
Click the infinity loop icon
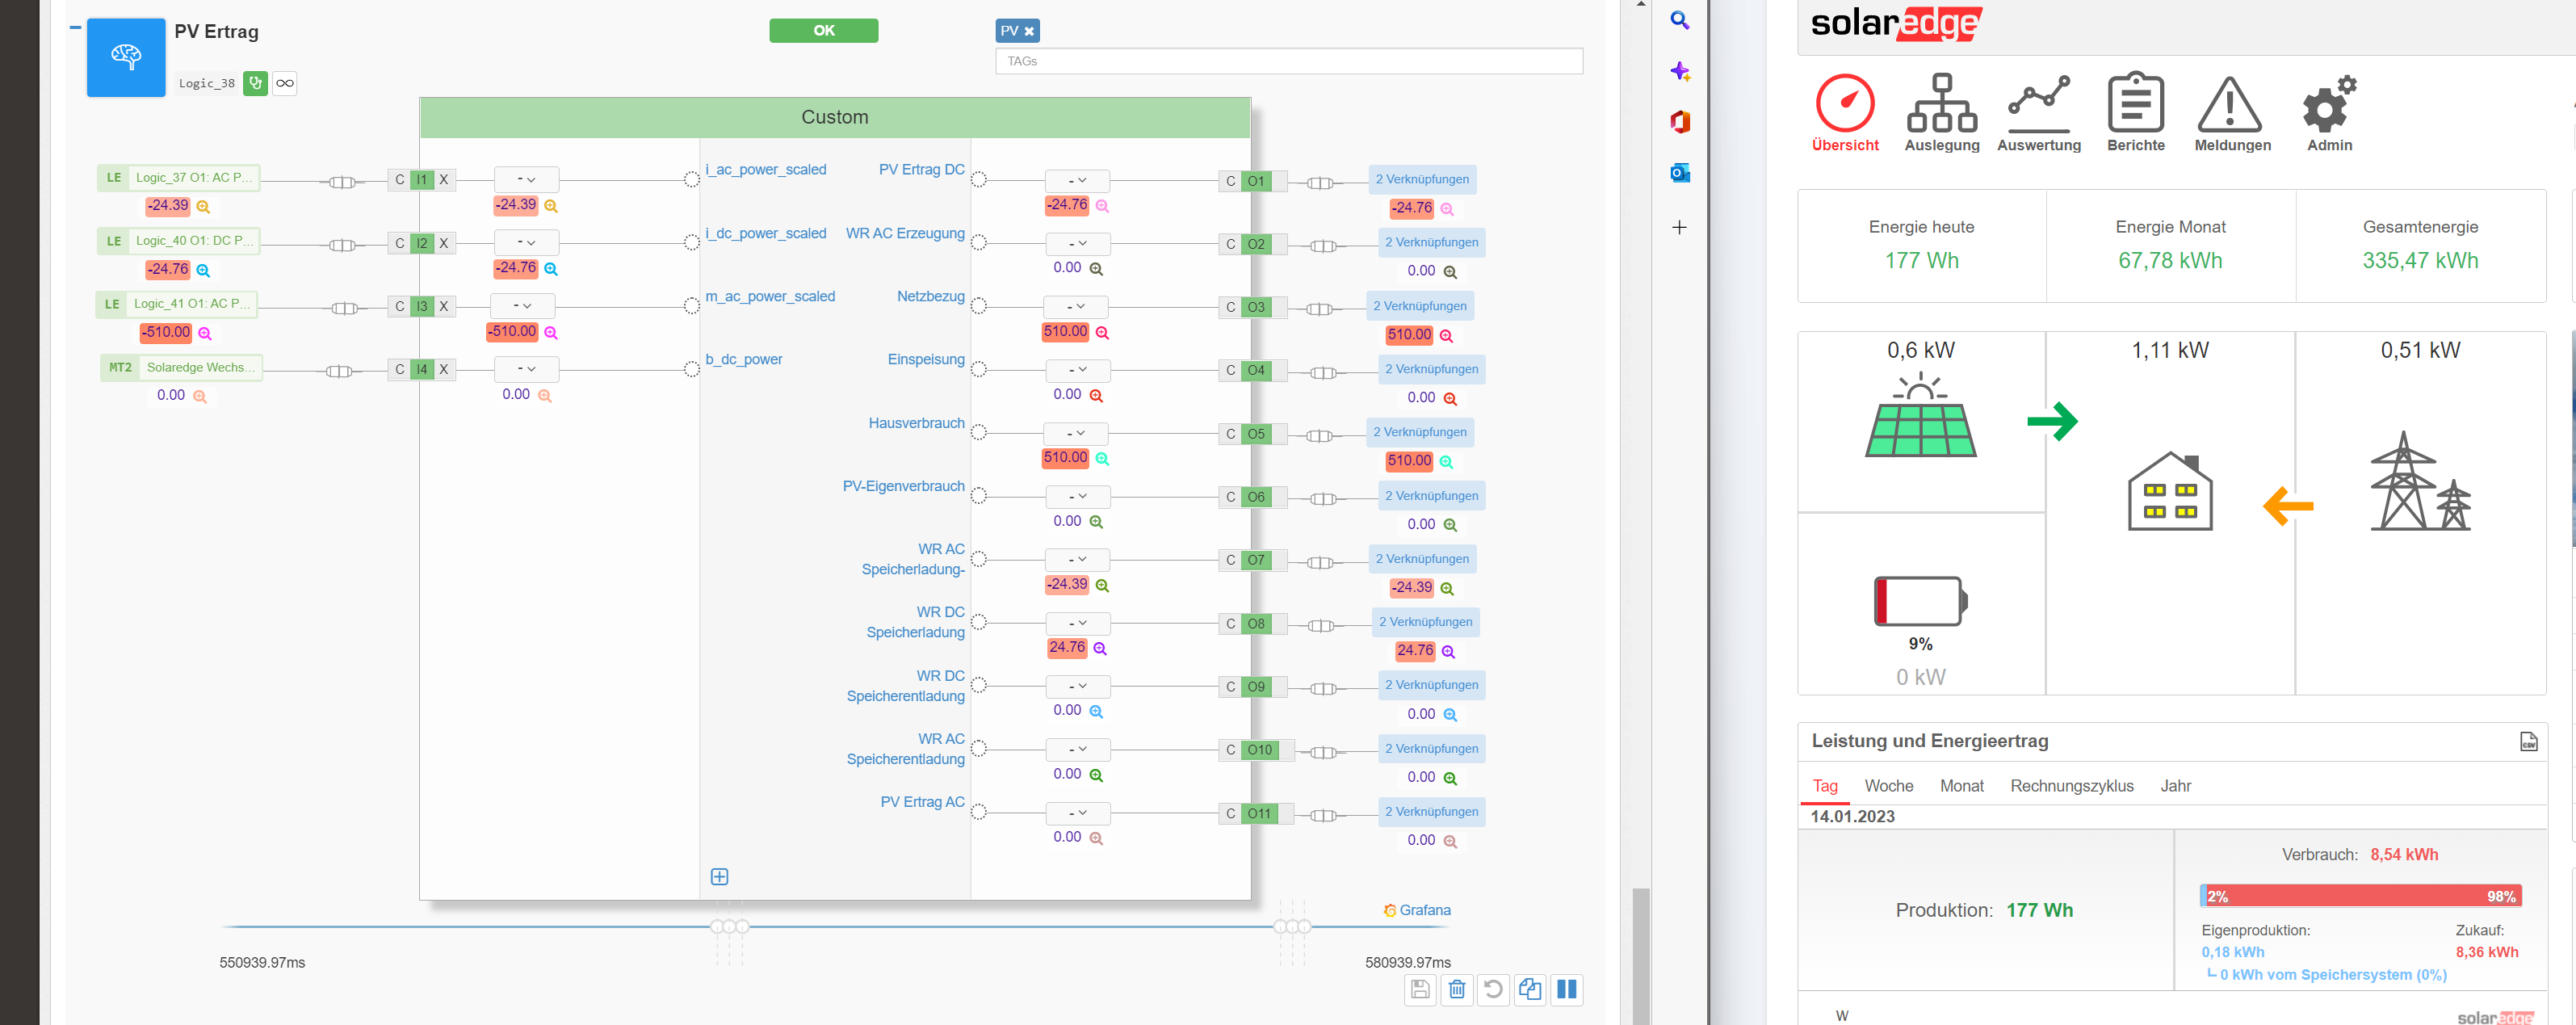285,83
